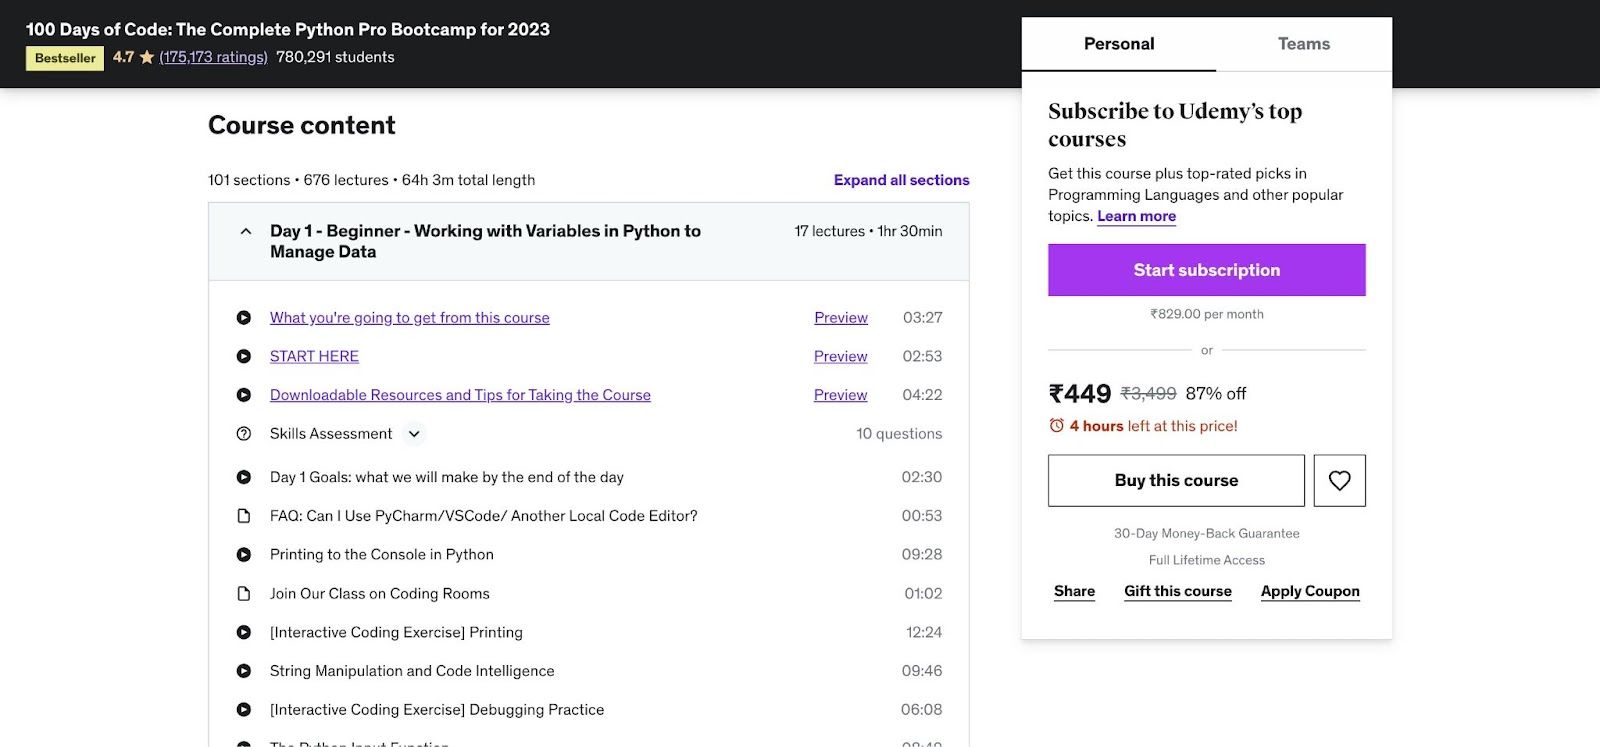Open 'What you're going to get from this course'
Image resolution: width=1600 pixels, height=747 pixels.
pyautogui.click(x=410, y=318)
